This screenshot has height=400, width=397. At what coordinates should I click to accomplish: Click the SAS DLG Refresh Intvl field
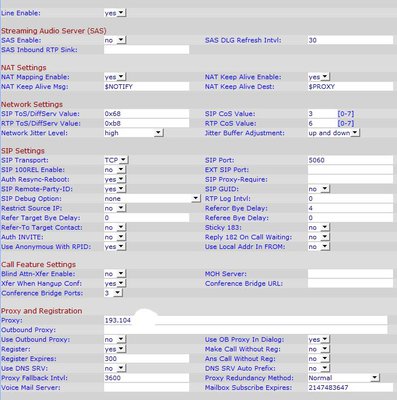350,40
